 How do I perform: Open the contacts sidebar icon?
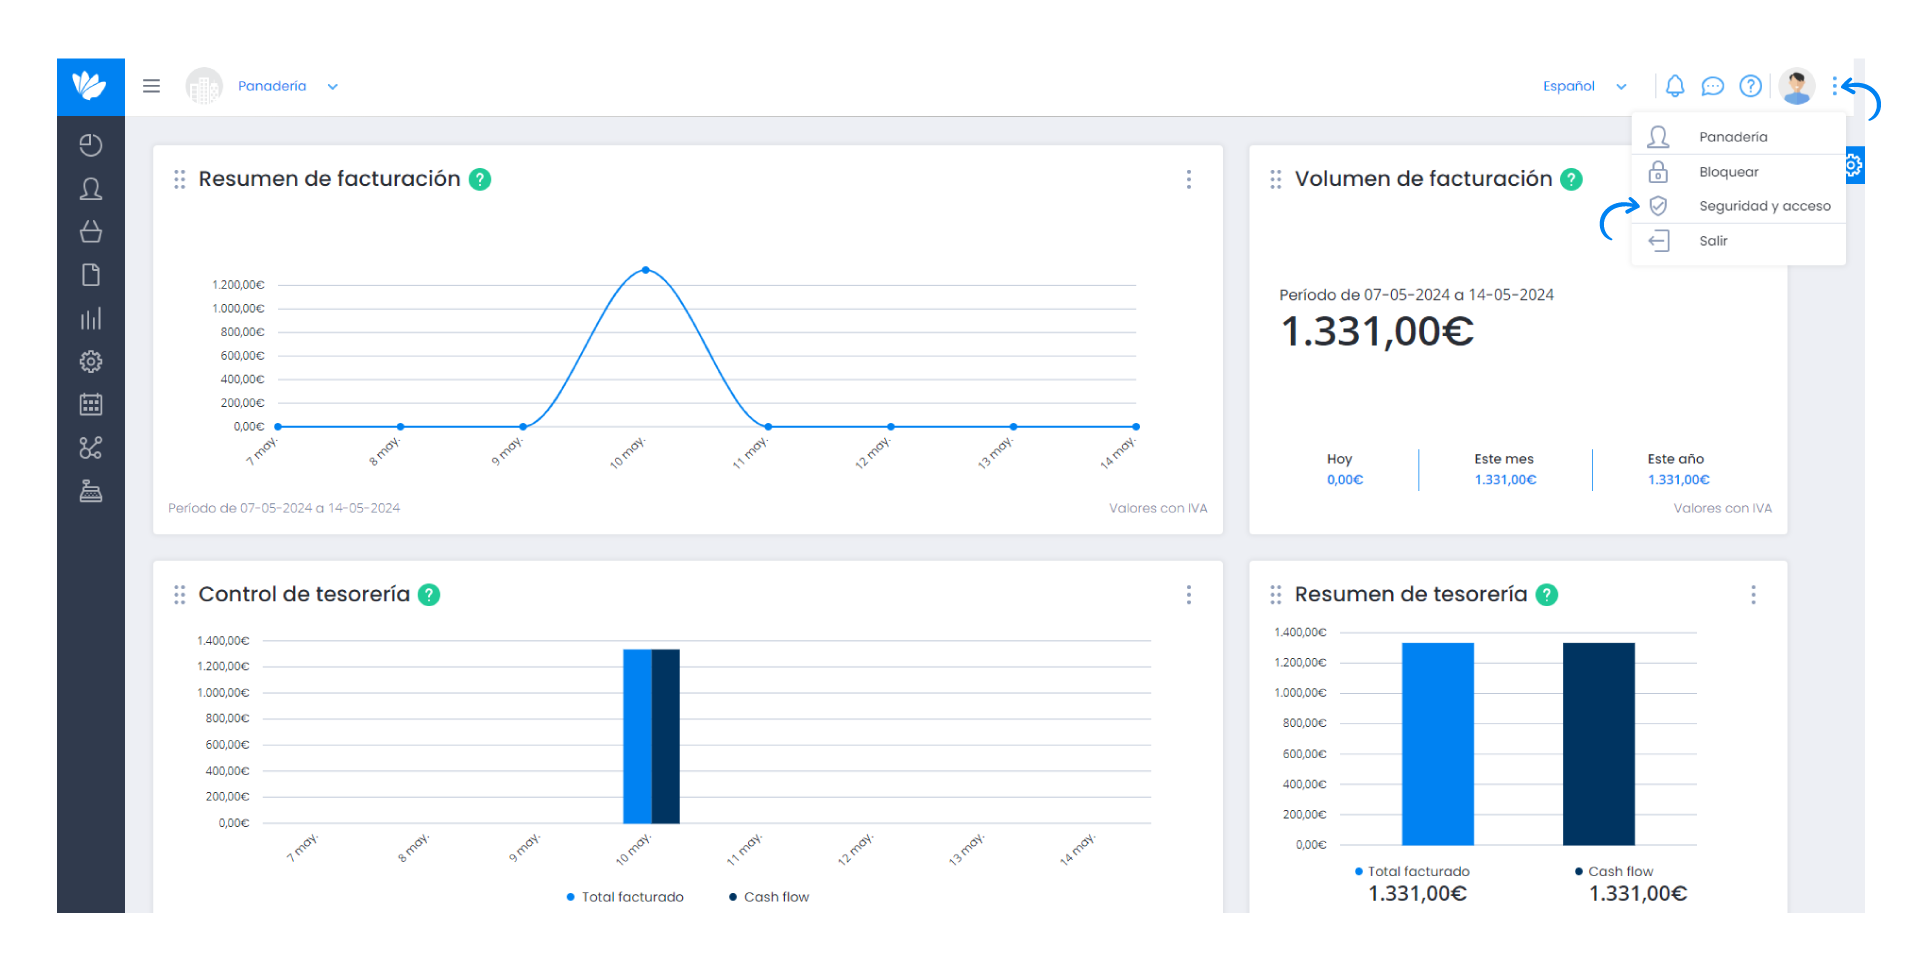tap(91, 188)
